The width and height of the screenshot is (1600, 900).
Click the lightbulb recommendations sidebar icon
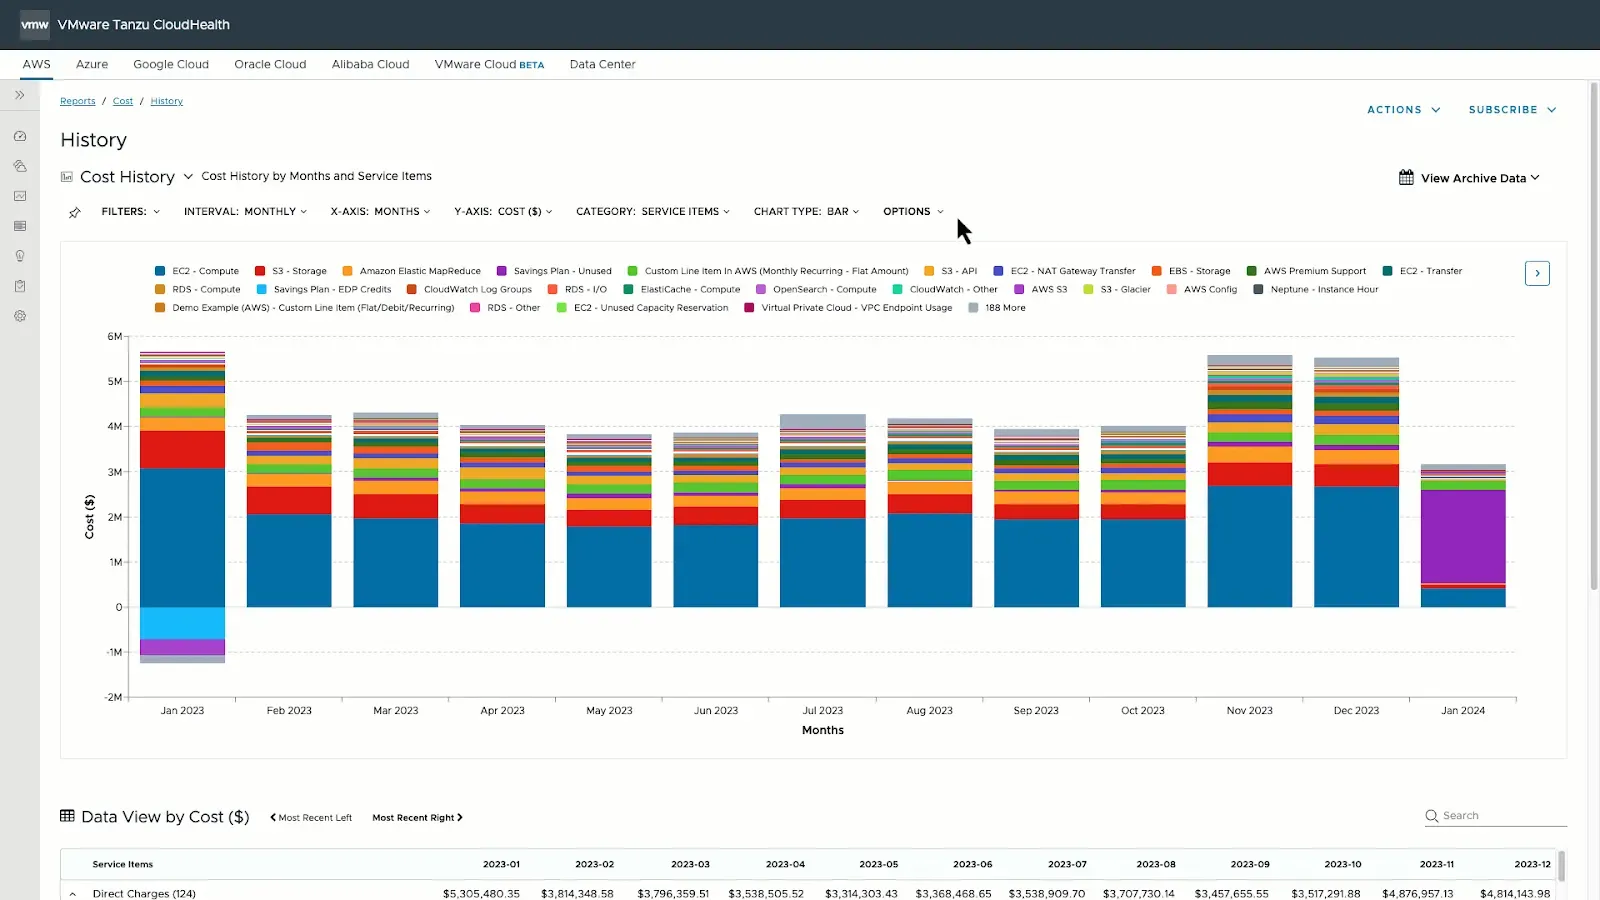19,256
